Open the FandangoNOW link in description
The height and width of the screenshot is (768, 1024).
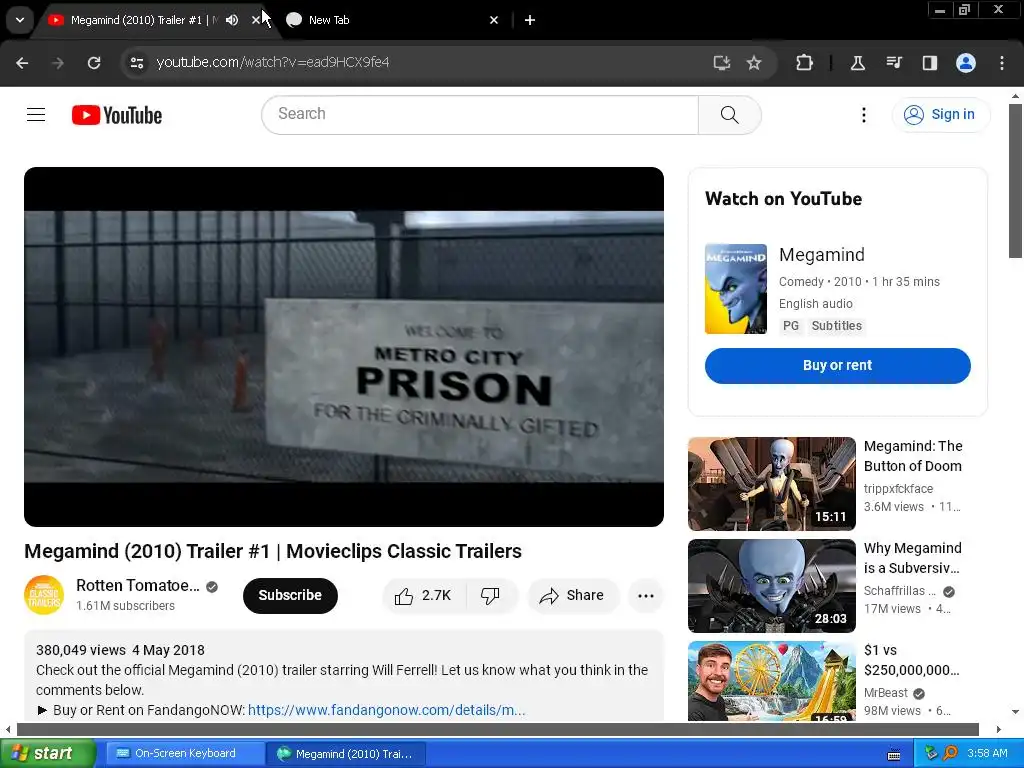pos(387,710)
